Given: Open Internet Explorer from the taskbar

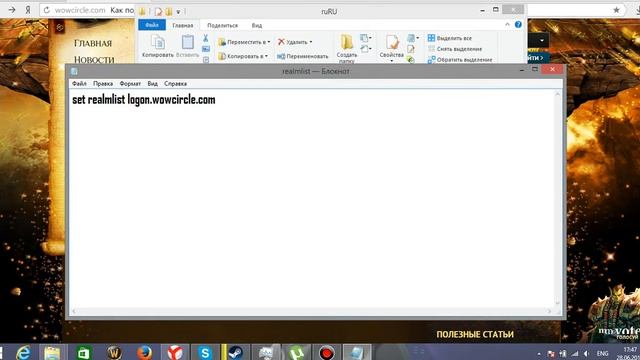Looking at the screenshot, I should pyautogui.click(x=23, y=353).
